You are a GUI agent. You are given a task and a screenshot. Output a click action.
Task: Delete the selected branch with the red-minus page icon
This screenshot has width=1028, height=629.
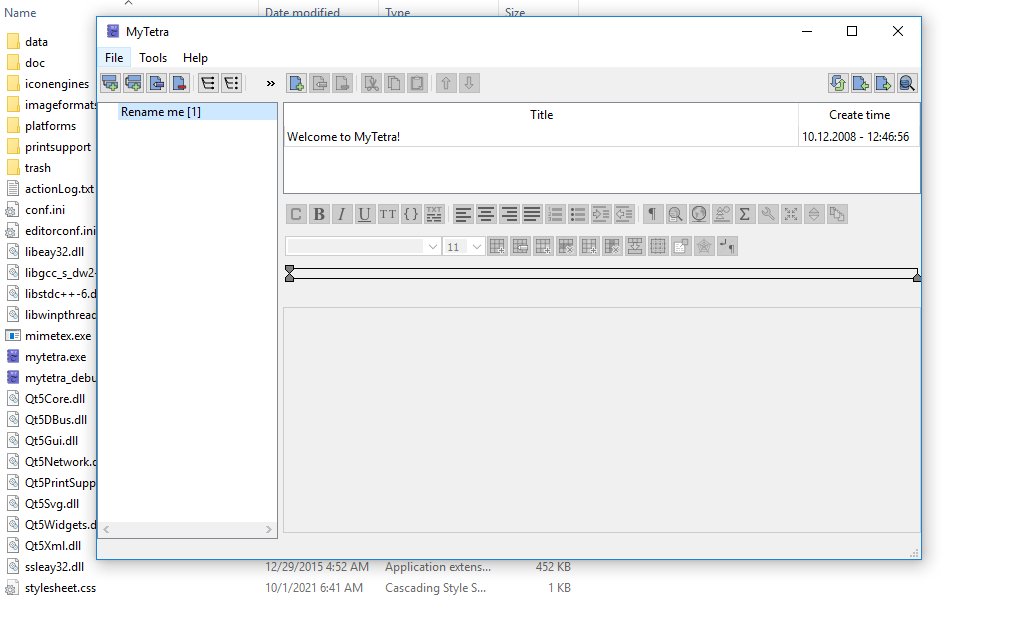click(x=179, y=83)
